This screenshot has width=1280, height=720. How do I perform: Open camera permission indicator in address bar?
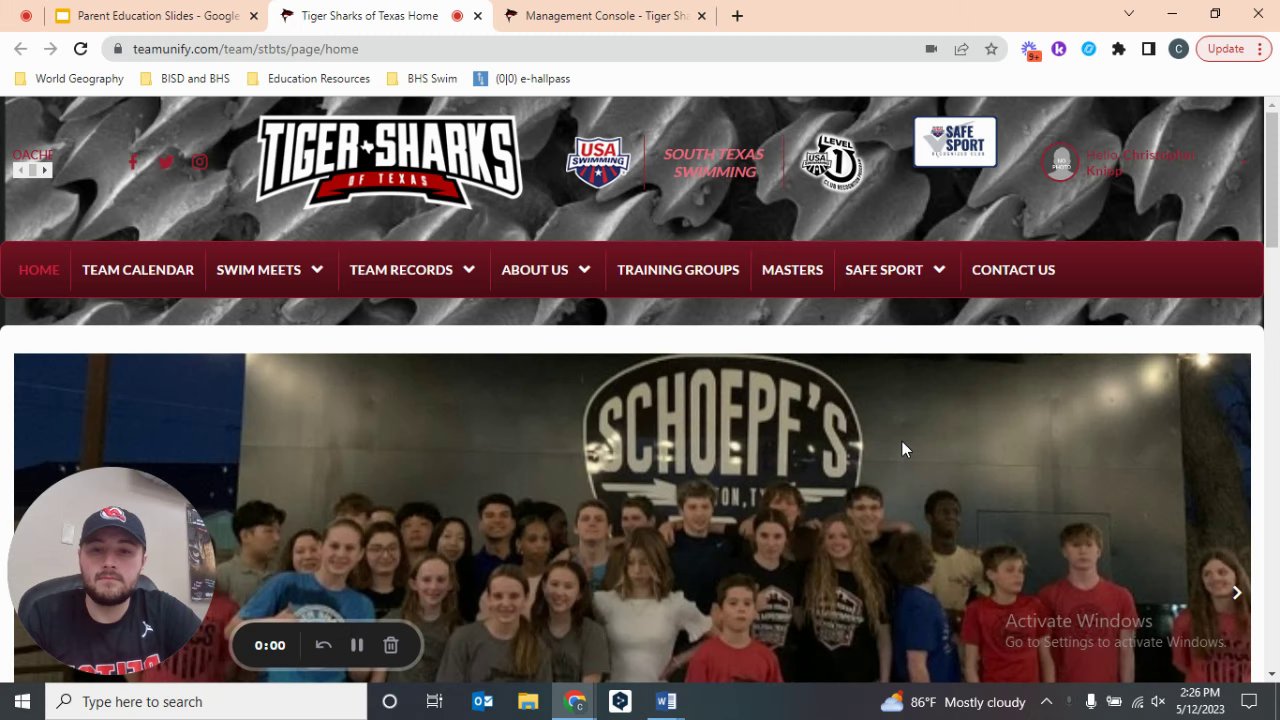931,49
